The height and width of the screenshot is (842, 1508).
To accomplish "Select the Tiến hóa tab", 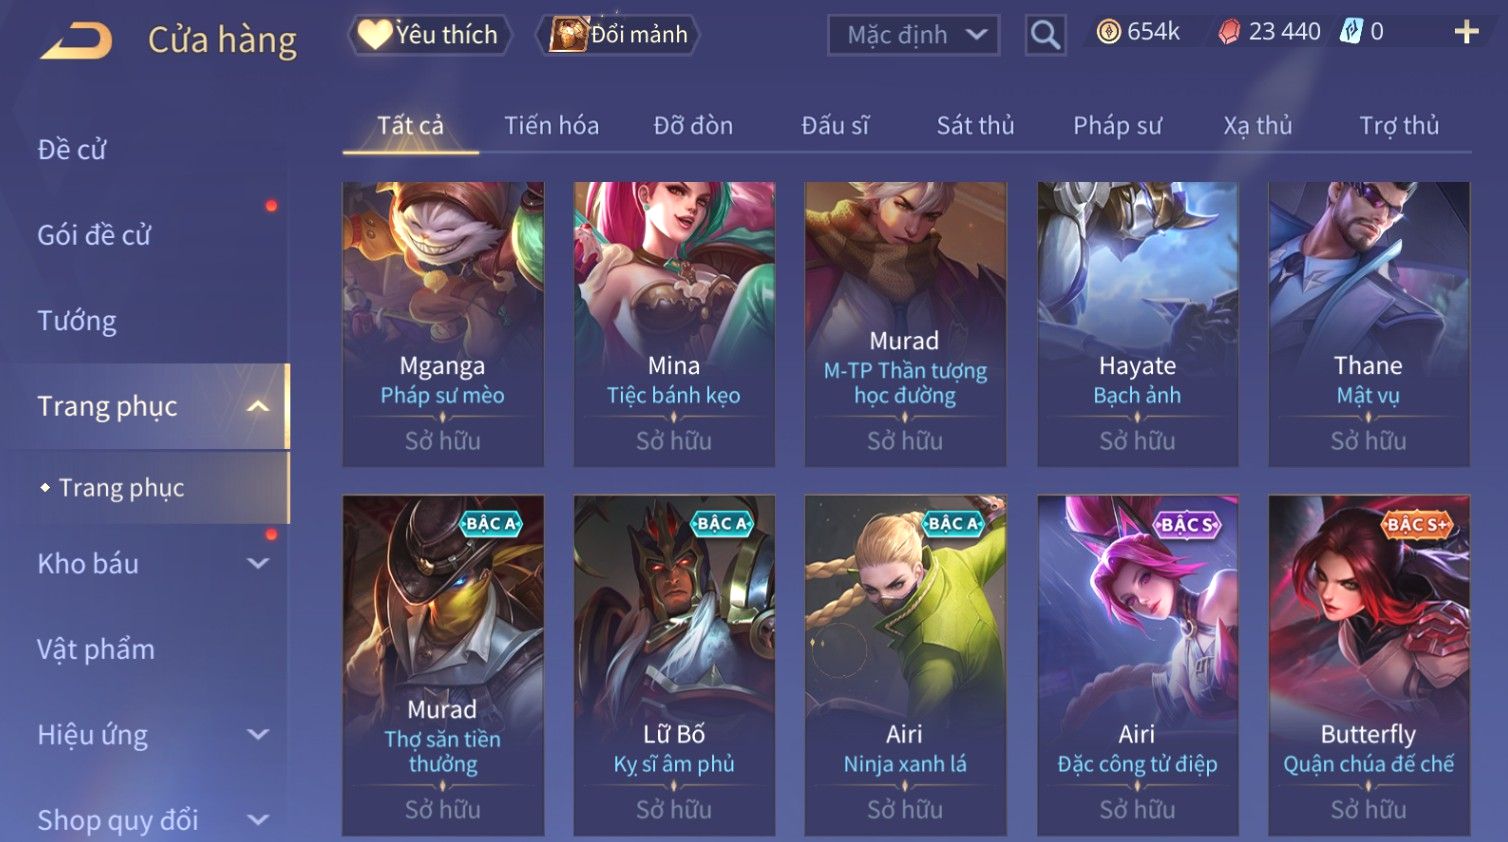I will (551, 125).
